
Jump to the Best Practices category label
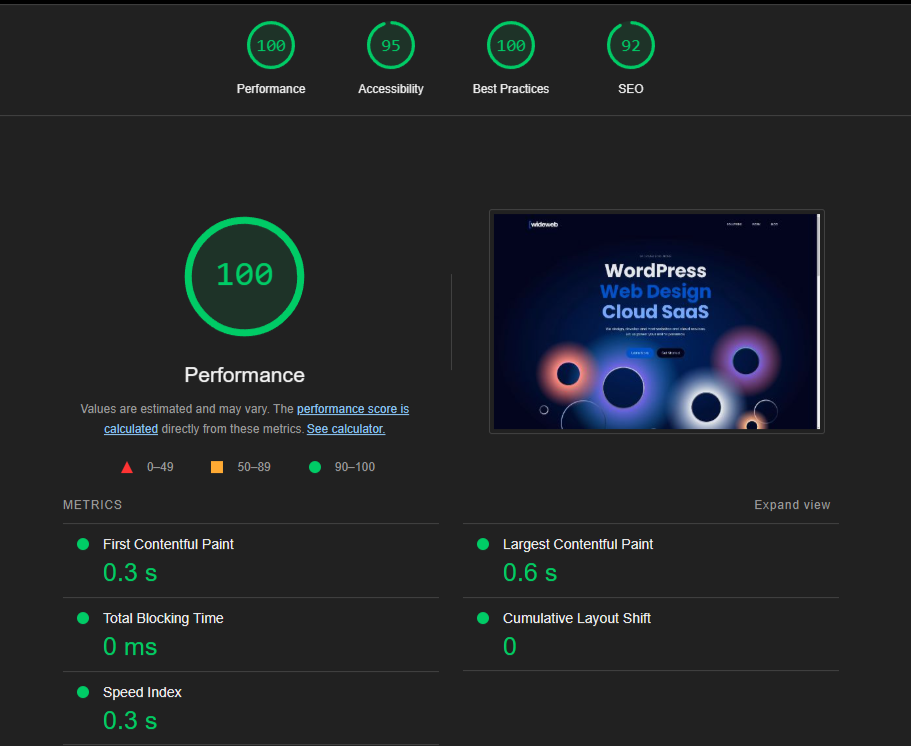(511, 89)
